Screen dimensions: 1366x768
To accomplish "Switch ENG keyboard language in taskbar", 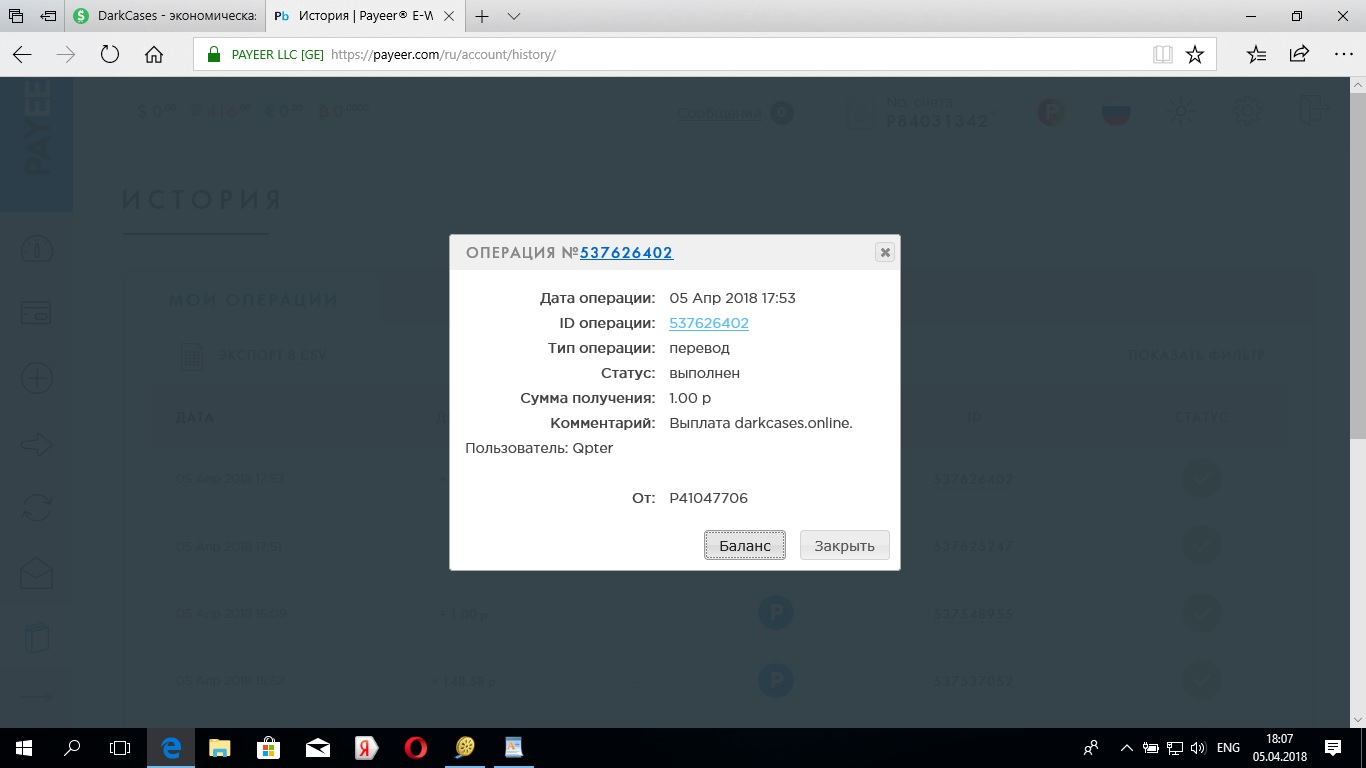I will [1228, 748].
